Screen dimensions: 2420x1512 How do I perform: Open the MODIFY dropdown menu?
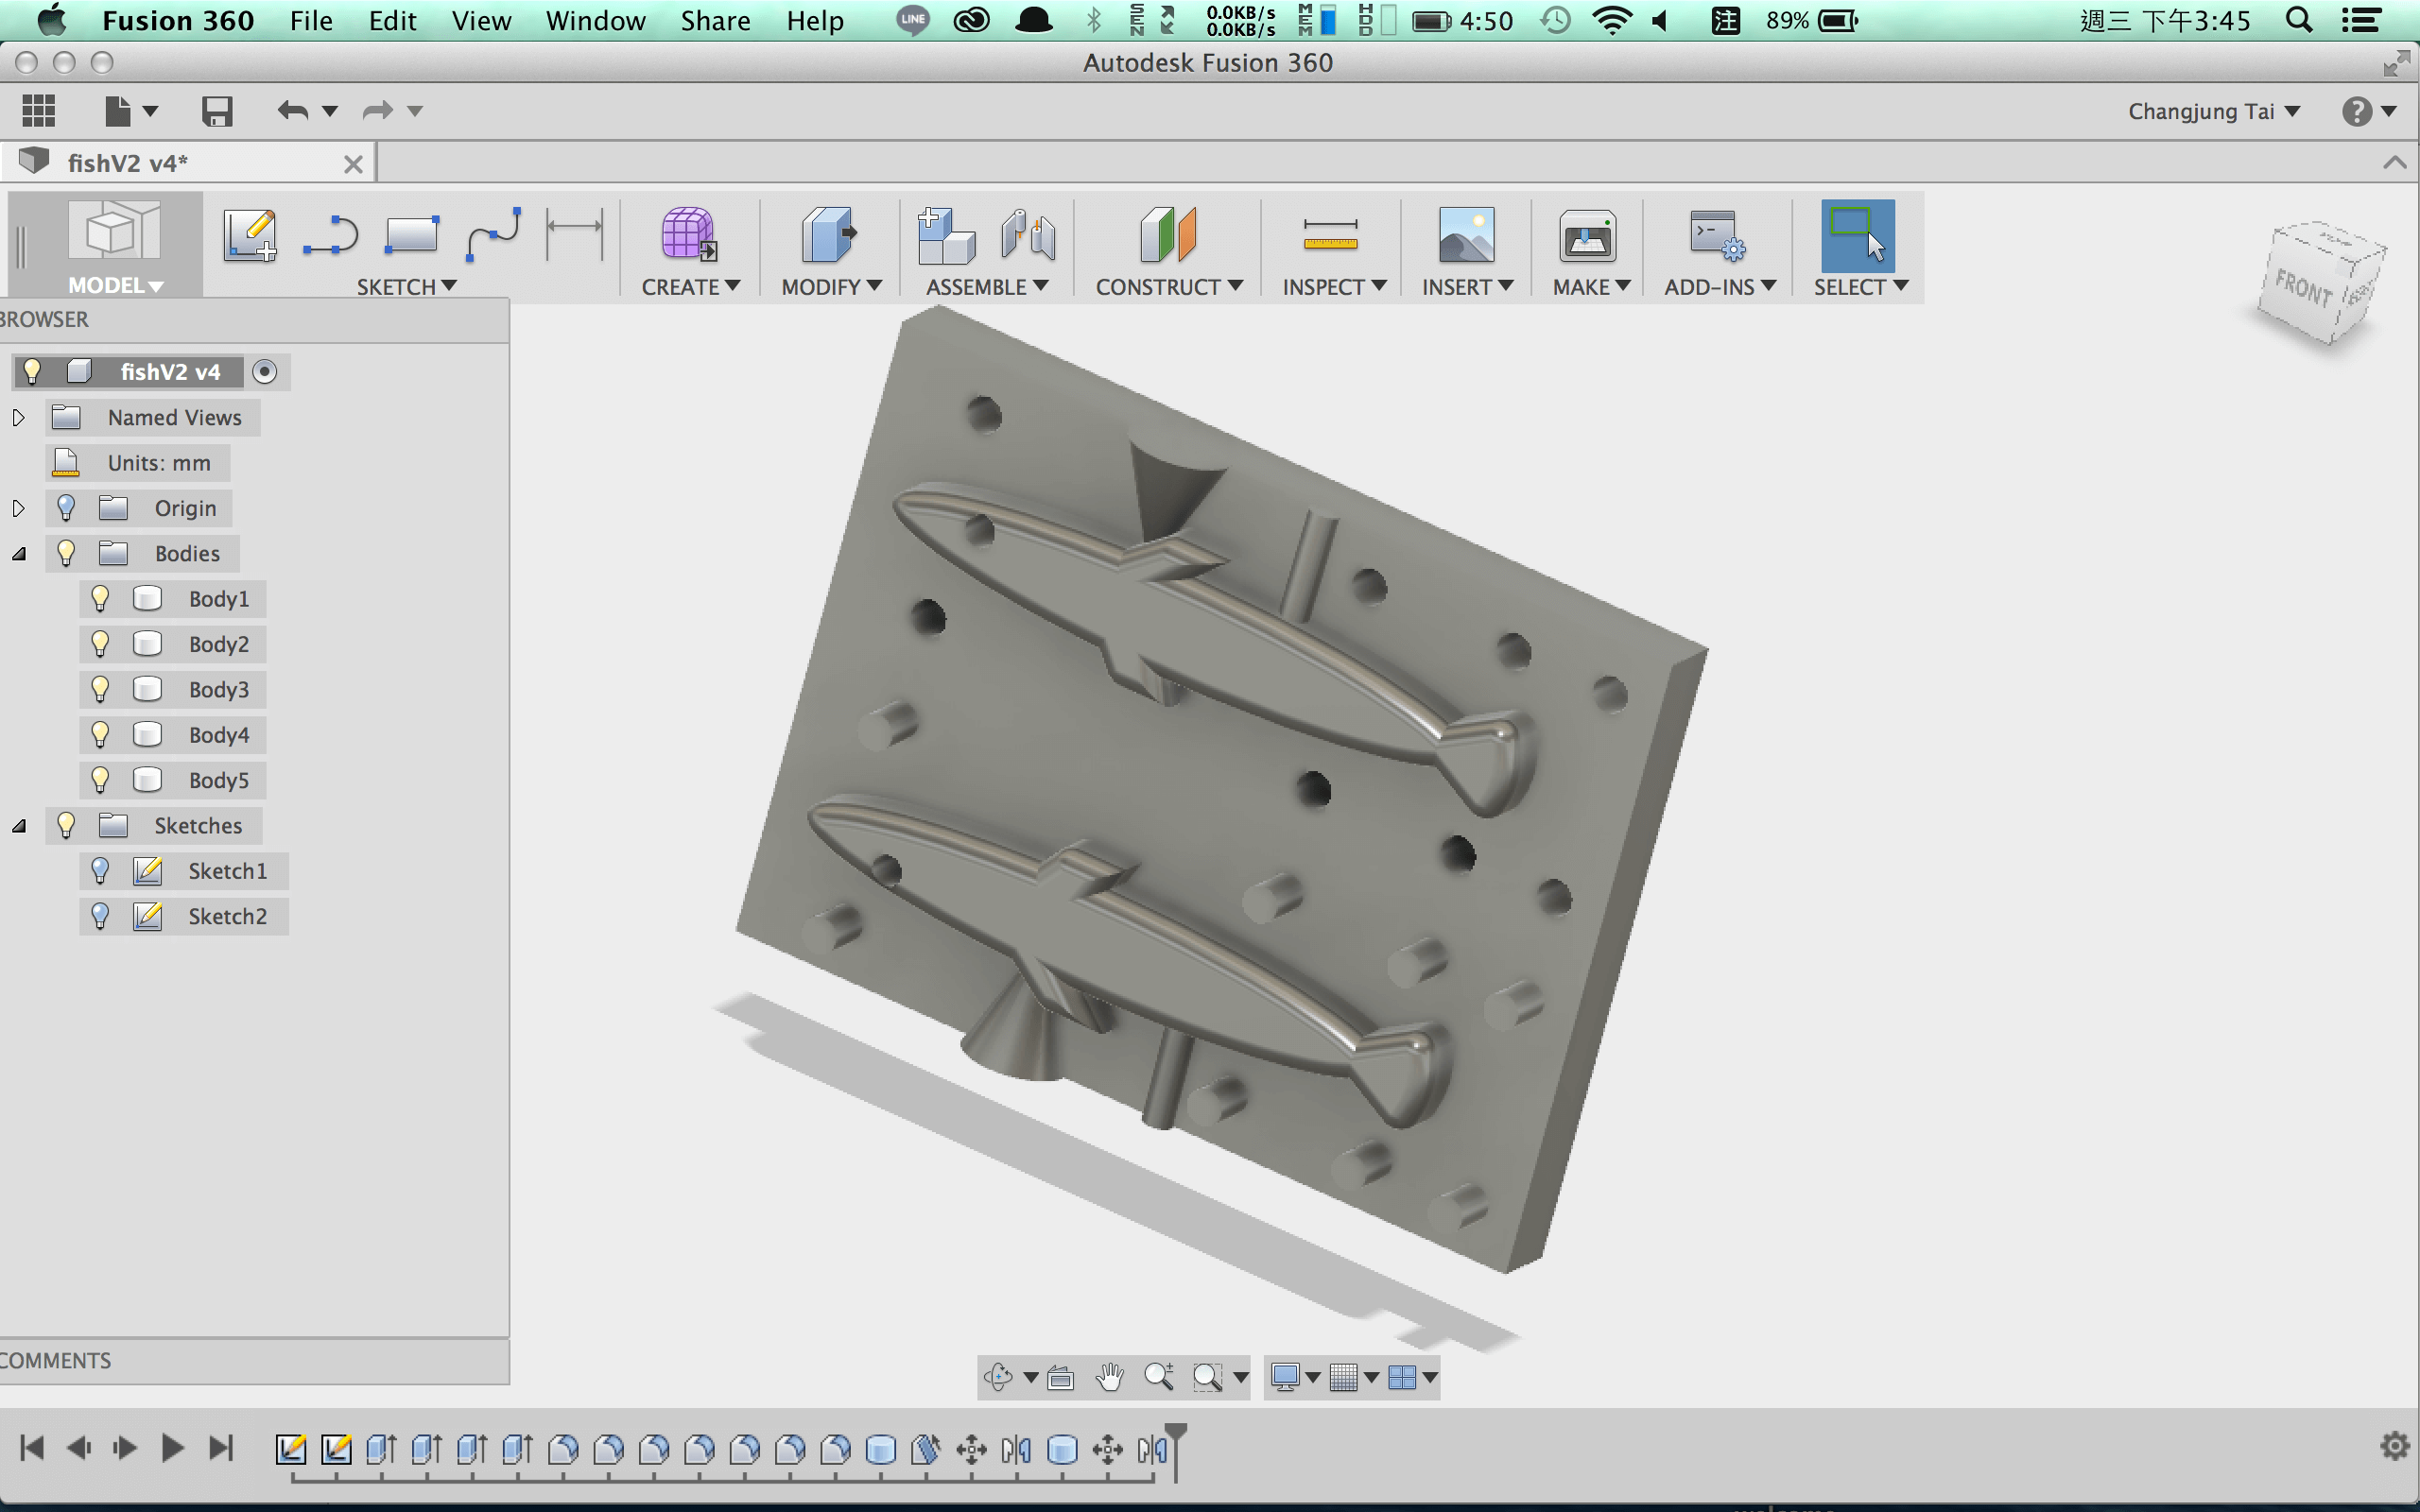tap(831, 287)
